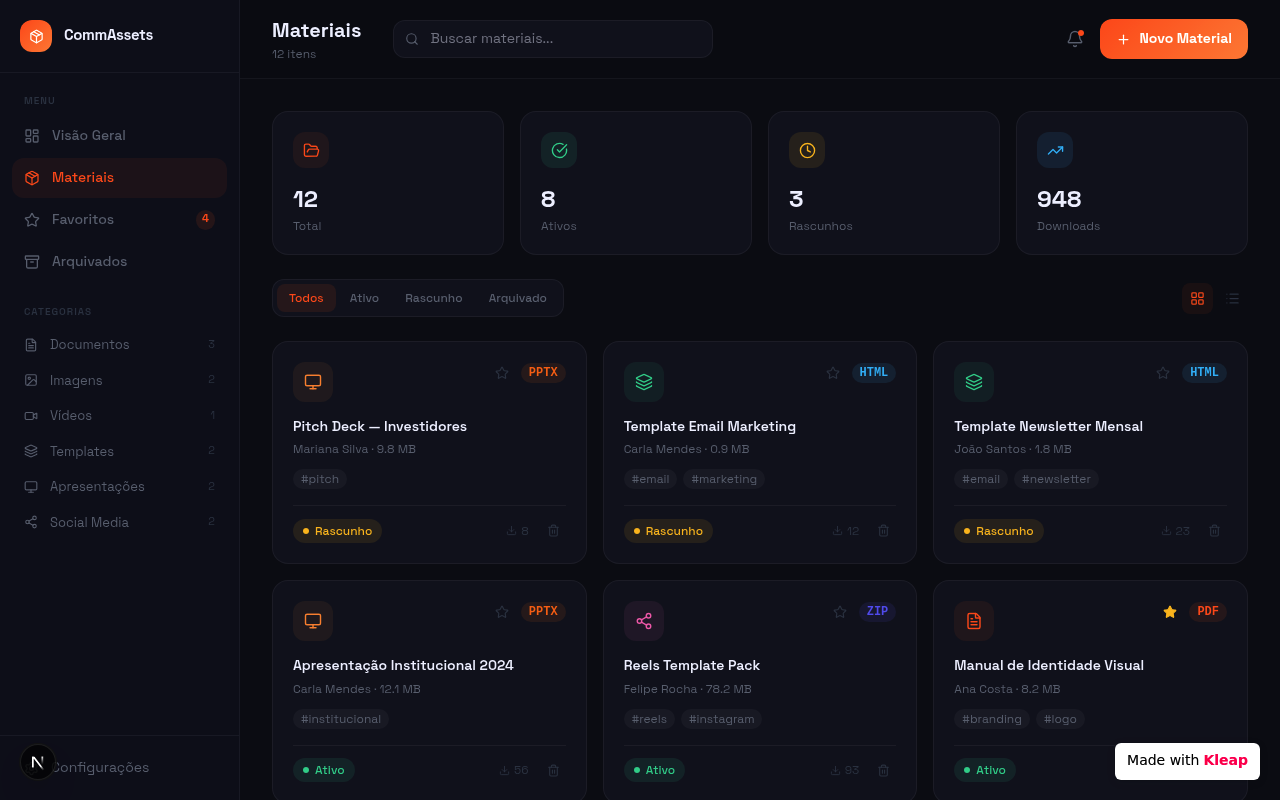Delete Template Newsletter Mensal material
This screenshot has height=800, width=1280.
point(1214,531)
